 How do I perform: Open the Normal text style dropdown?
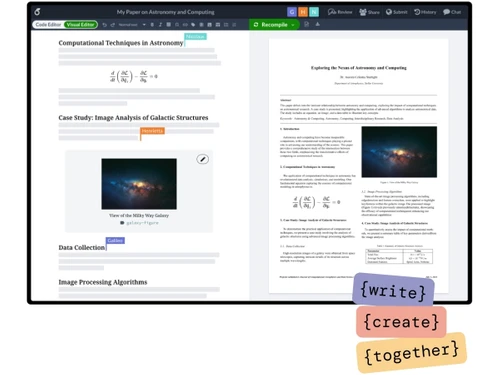click(132, 25)
